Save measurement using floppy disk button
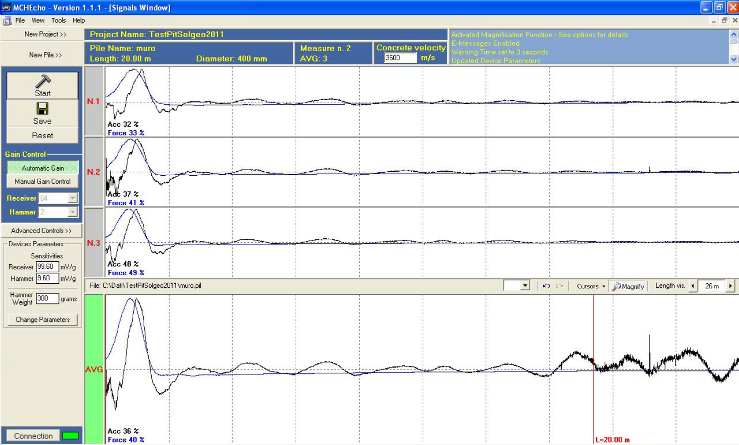Screen dimensions: 739x445 click(x=42, y=113)
